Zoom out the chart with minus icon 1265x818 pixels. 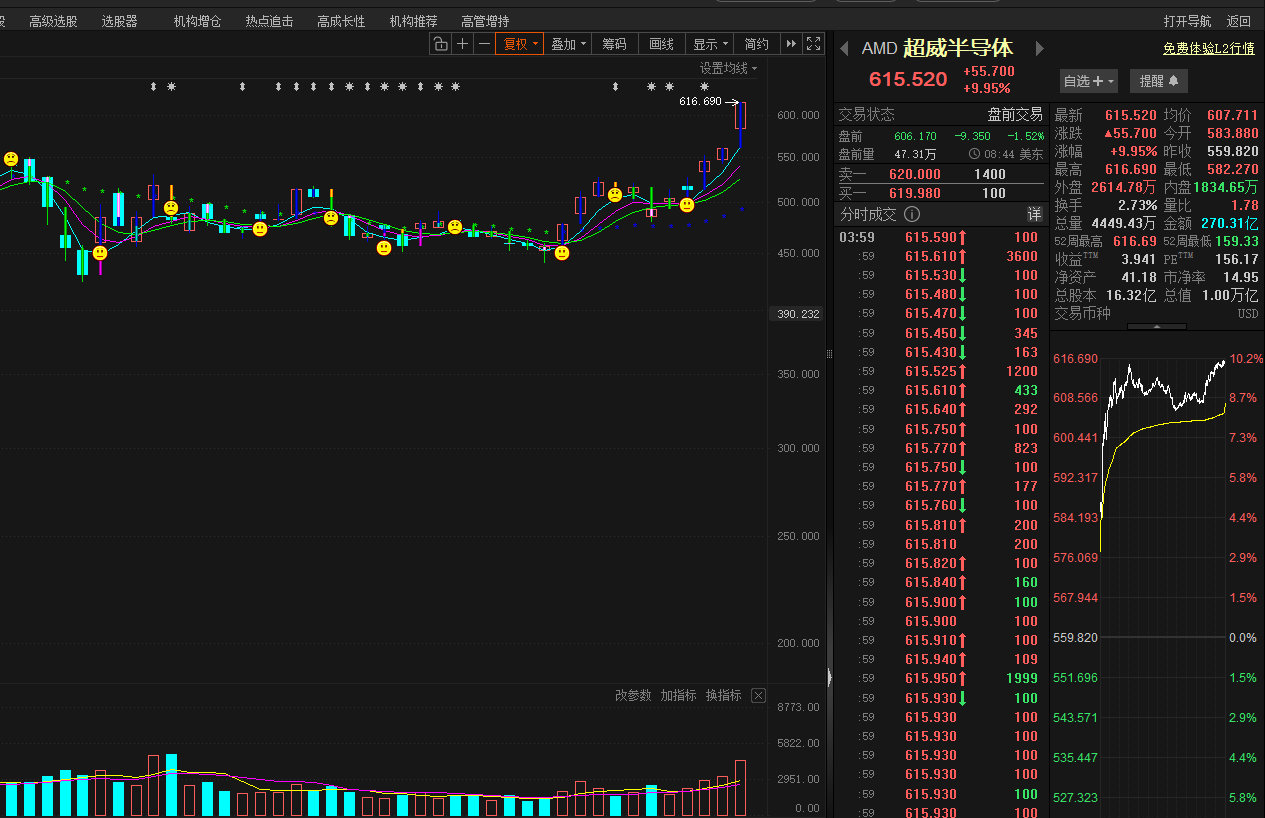click(x=484, y=44)
